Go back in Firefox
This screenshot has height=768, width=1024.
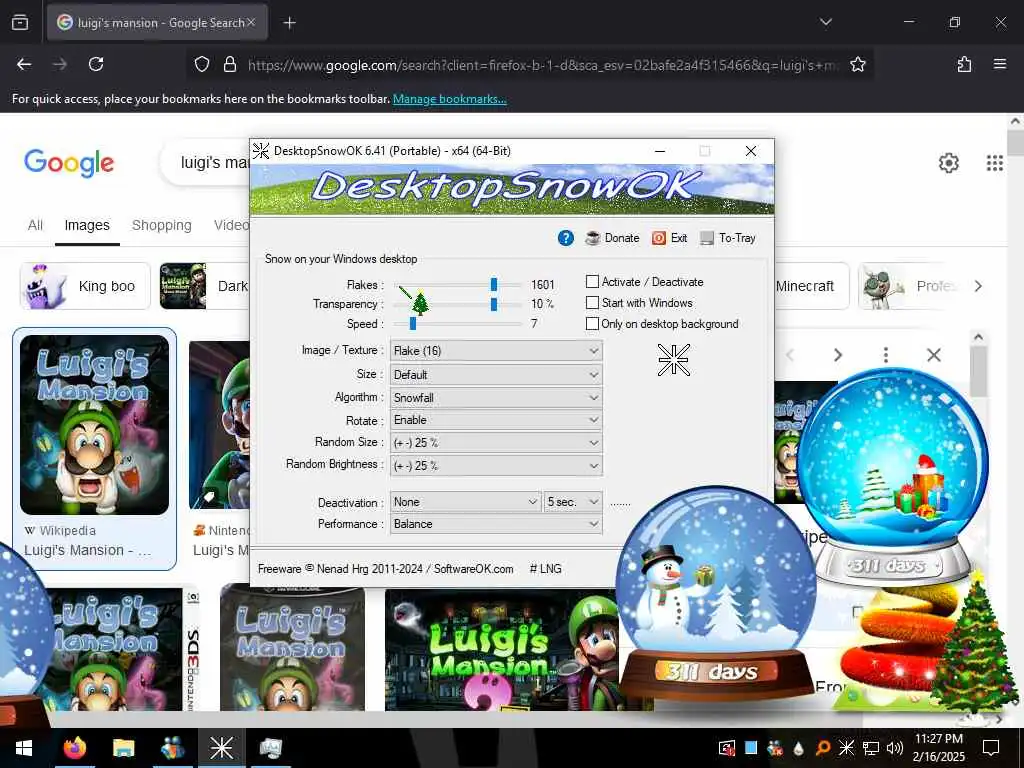[24, 64]
